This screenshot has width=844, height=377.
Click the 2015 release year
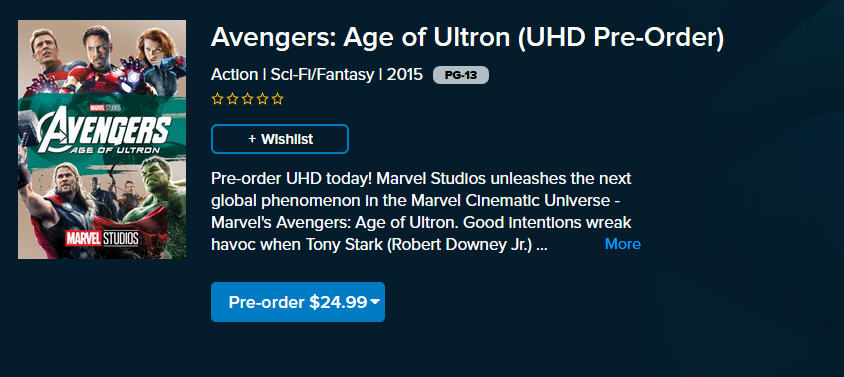point(405,74)
